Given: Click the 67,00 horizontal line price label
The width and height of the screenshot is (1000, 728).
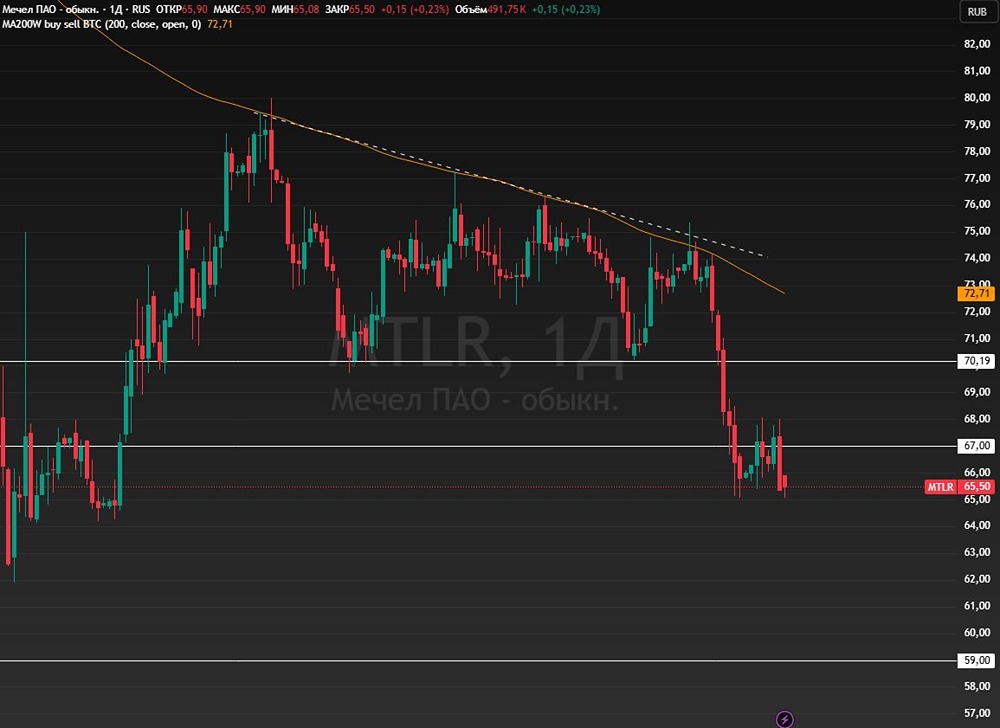Looking at the screenshot, I should pyautogui.click(x=976, y=446).
